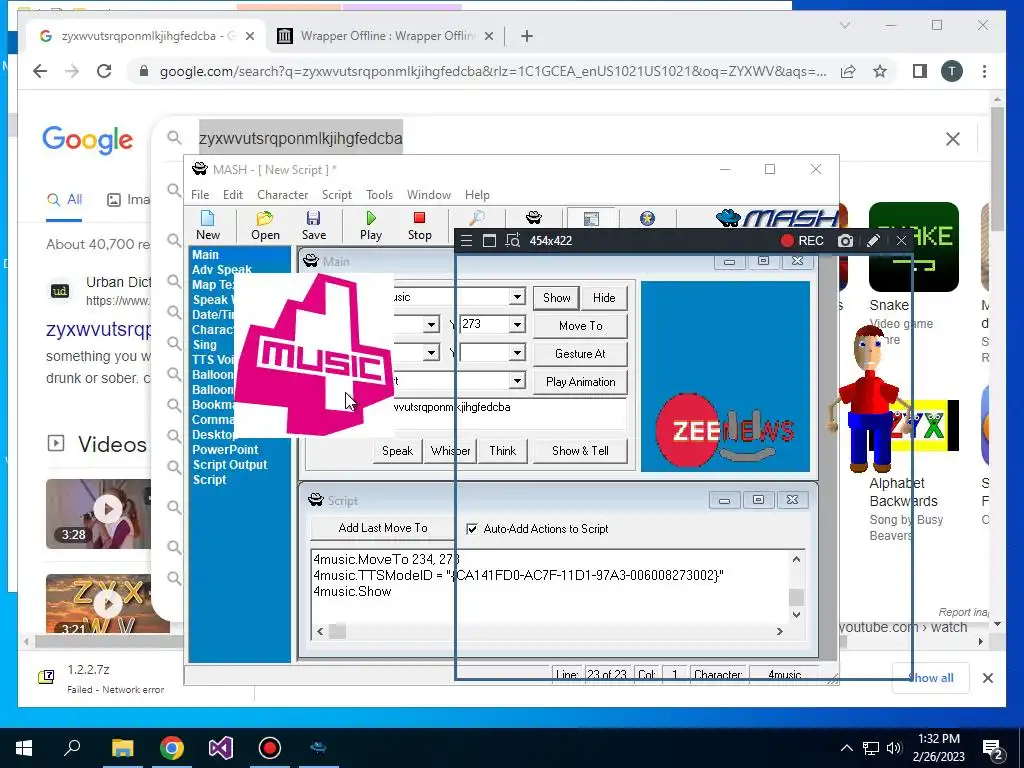Open Visual Studio from the taskbar
The width and height of the screenshot is (1024, 768).
[221, 748]
